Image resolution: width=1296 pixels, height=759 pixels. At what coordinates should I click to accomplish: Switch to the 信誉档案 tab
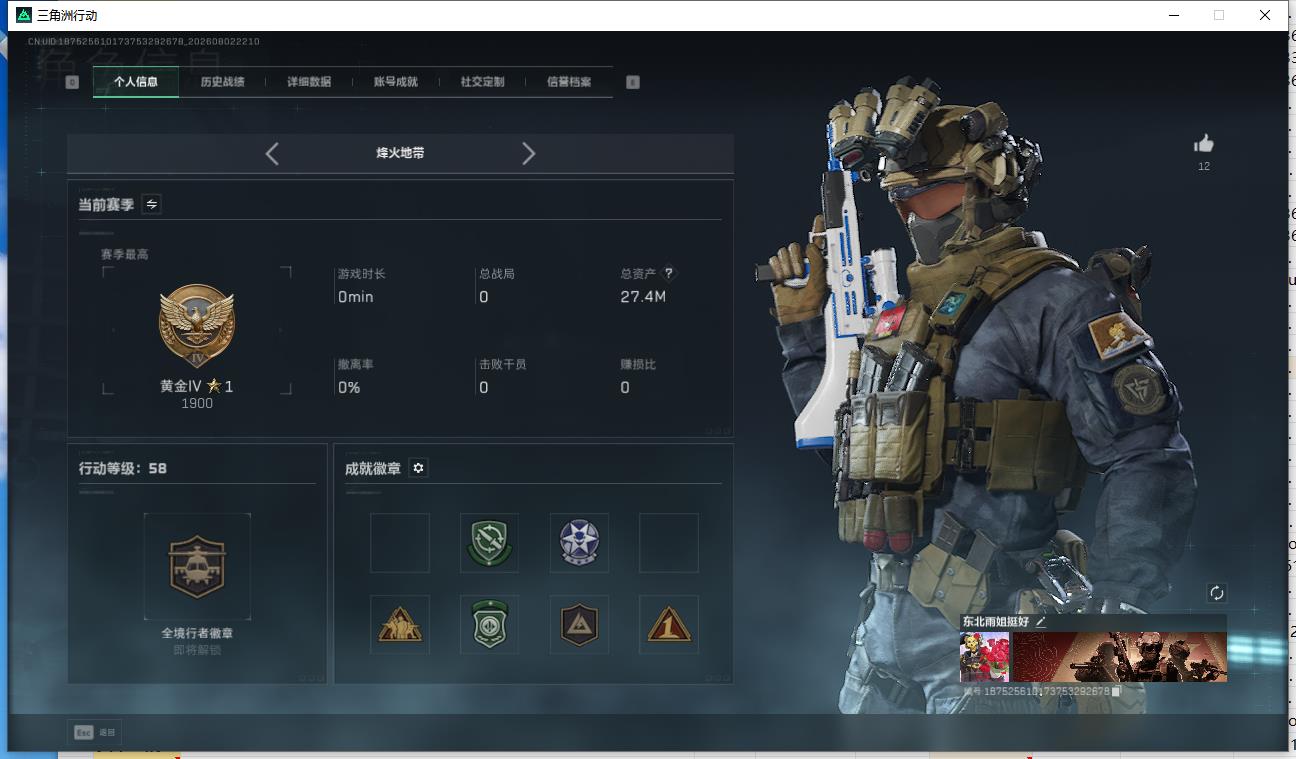pos(569,82)
